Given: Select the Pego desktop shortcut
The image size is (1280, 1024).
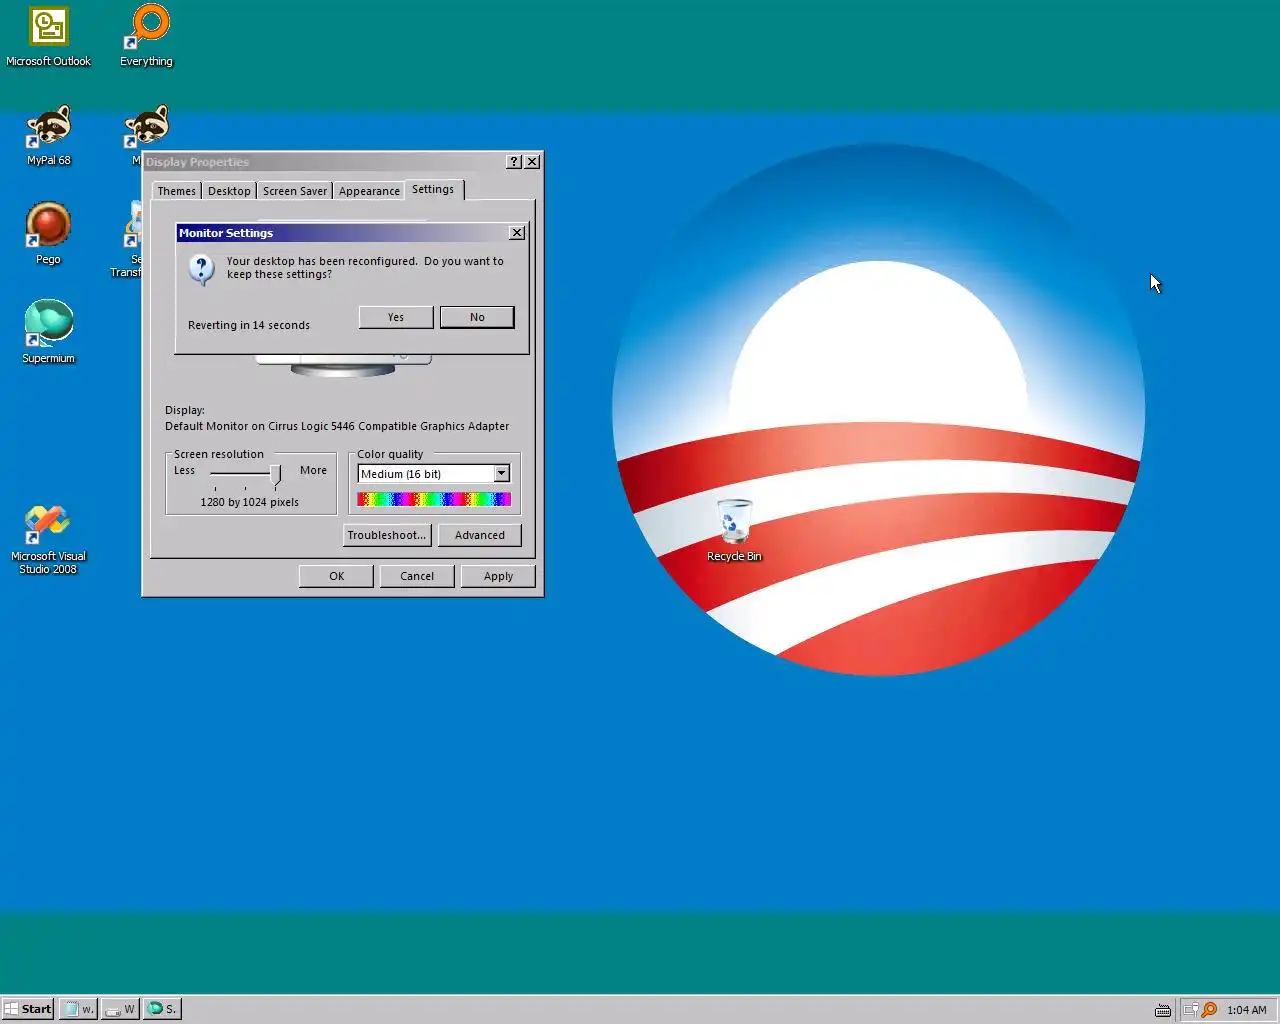Looking at the screenshot, I should (48, 234).
